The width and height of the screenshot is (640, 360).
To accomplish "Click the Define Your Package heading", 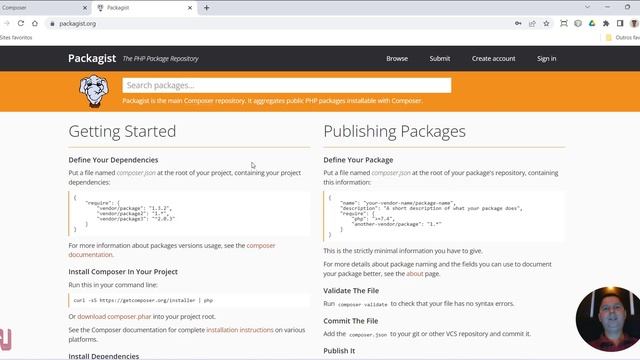I will (358, 160).
